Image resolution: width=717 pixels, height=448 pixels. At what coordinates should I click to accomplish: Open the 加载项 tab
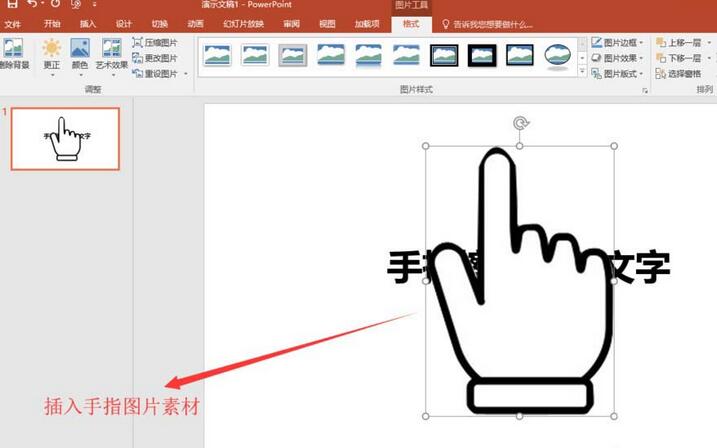(x=367, y=24)
